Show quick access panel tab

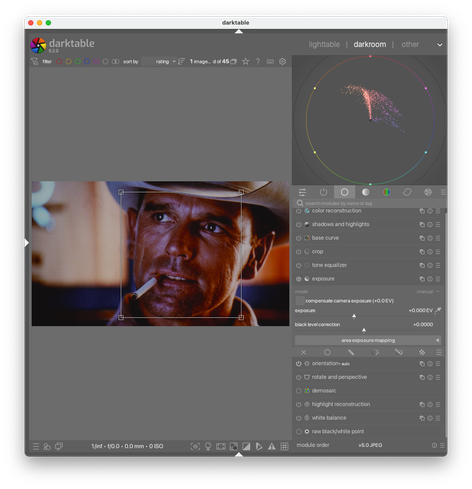point(302,192)
